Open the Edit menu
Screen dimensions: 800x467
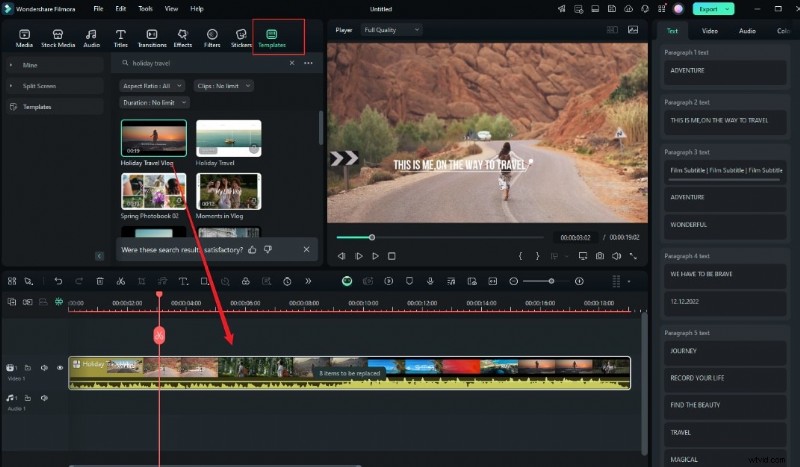(x=120, y=8)
